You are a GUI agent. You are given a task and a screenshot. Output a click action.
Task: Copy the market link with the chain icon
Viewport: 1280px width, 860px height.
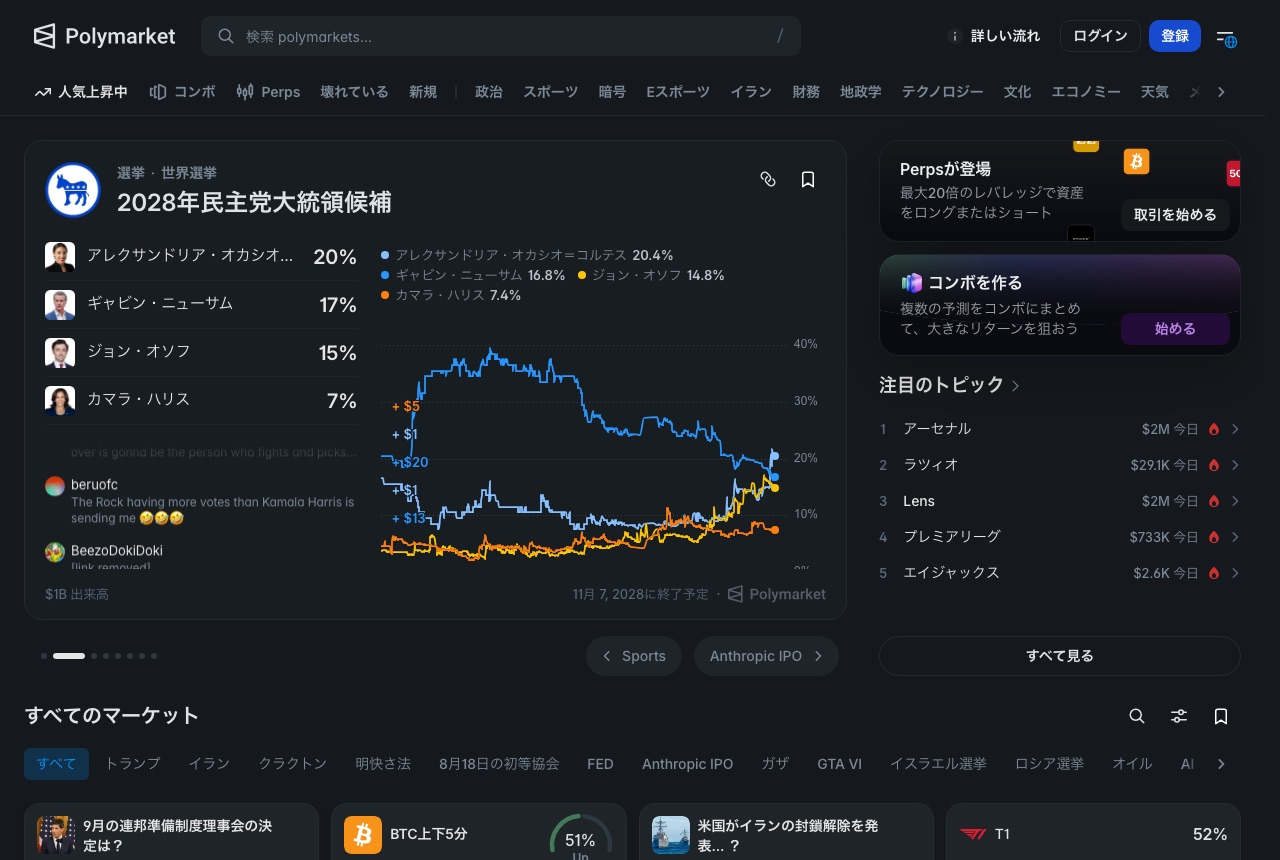768,179
